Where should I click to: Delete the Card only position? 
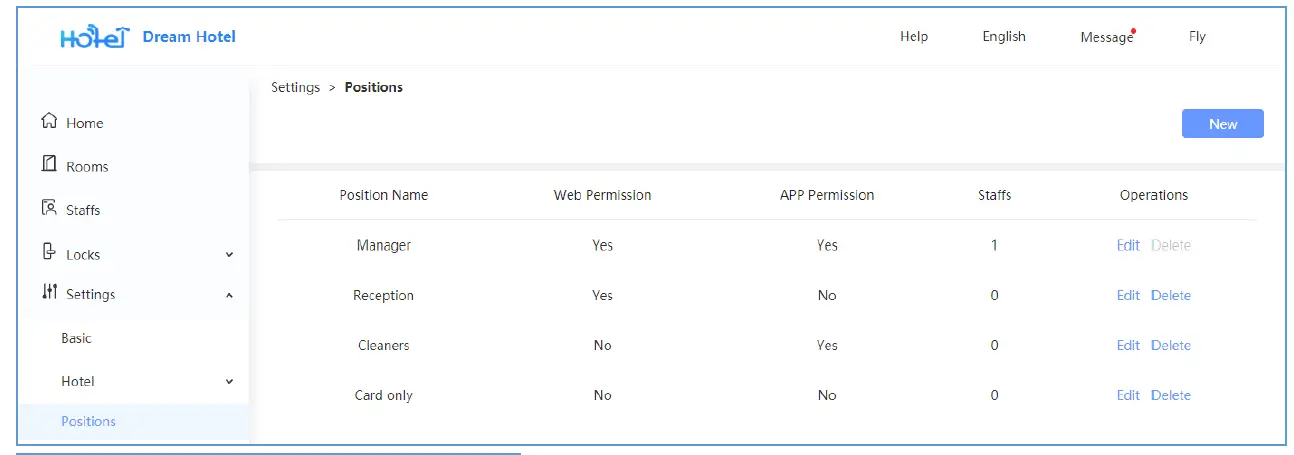click(x=1170, y=395)
